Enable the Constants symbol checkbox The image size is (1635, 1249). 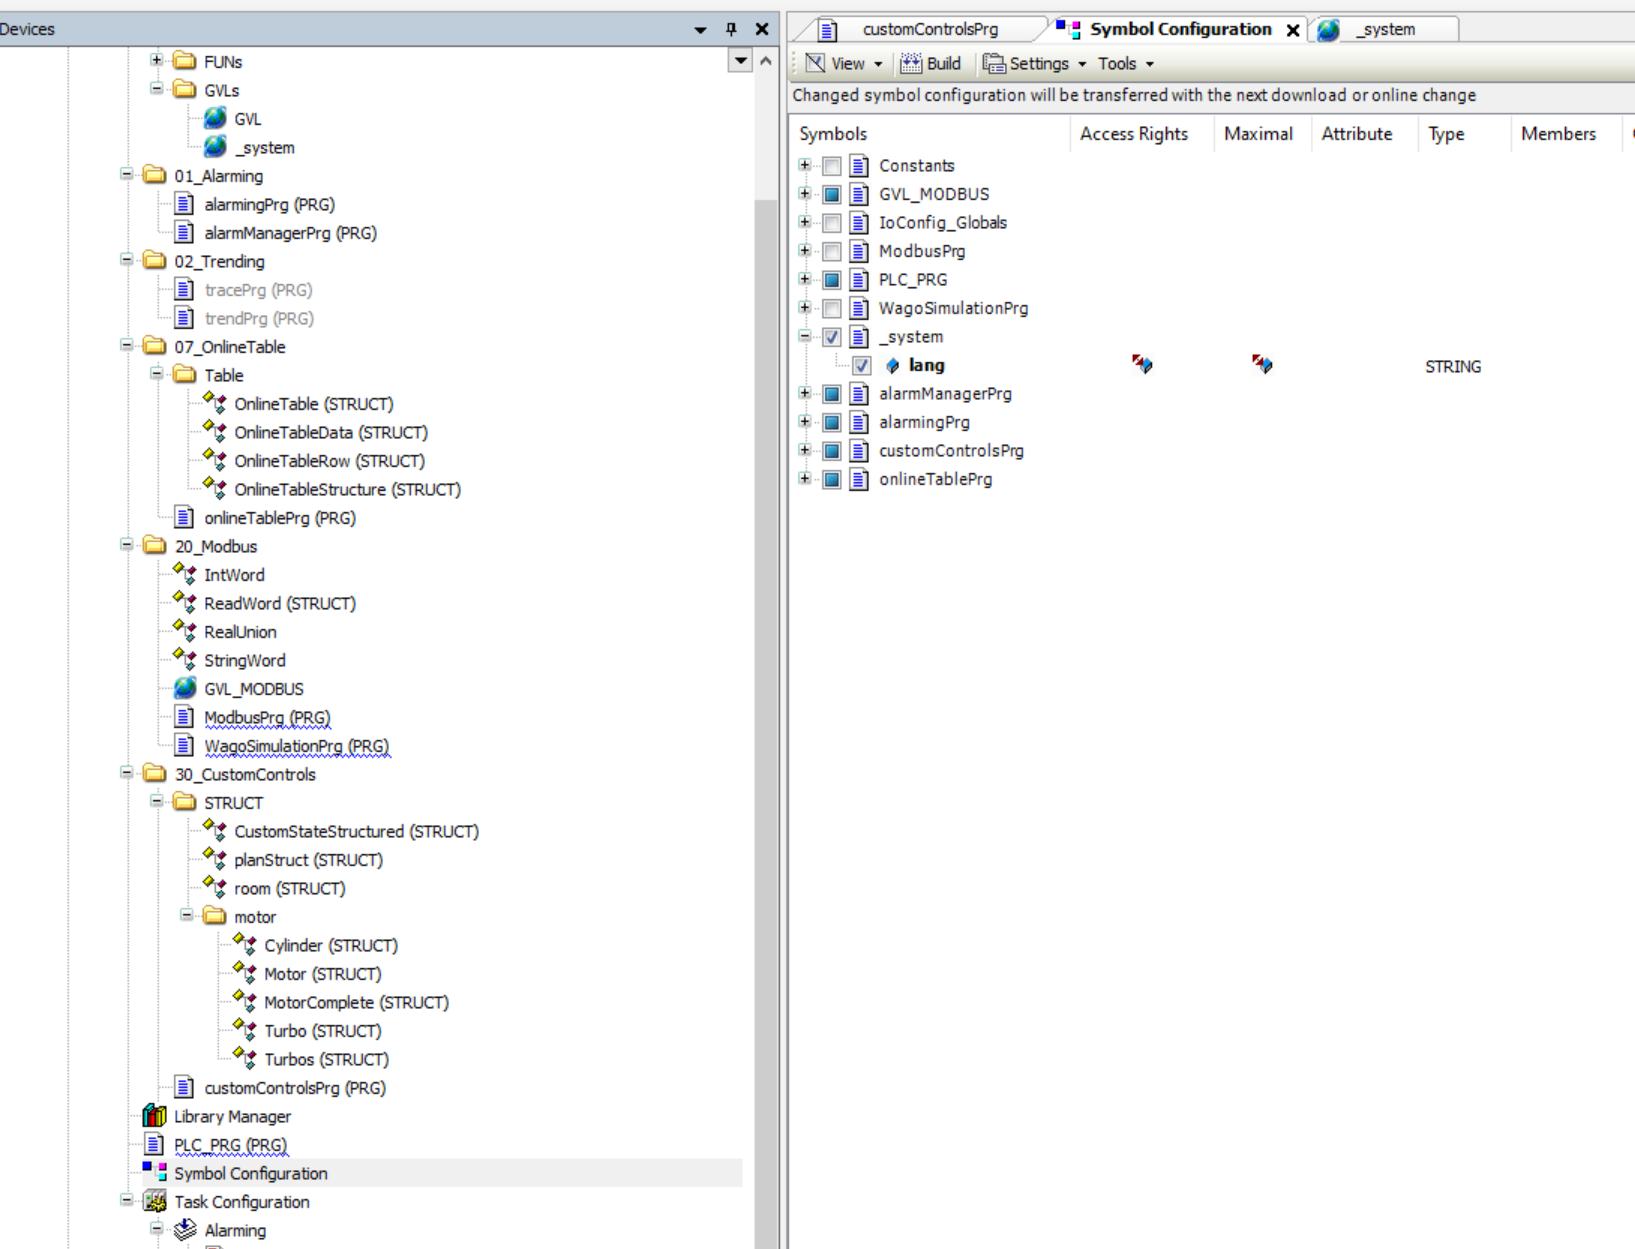[x=832, y=166]
